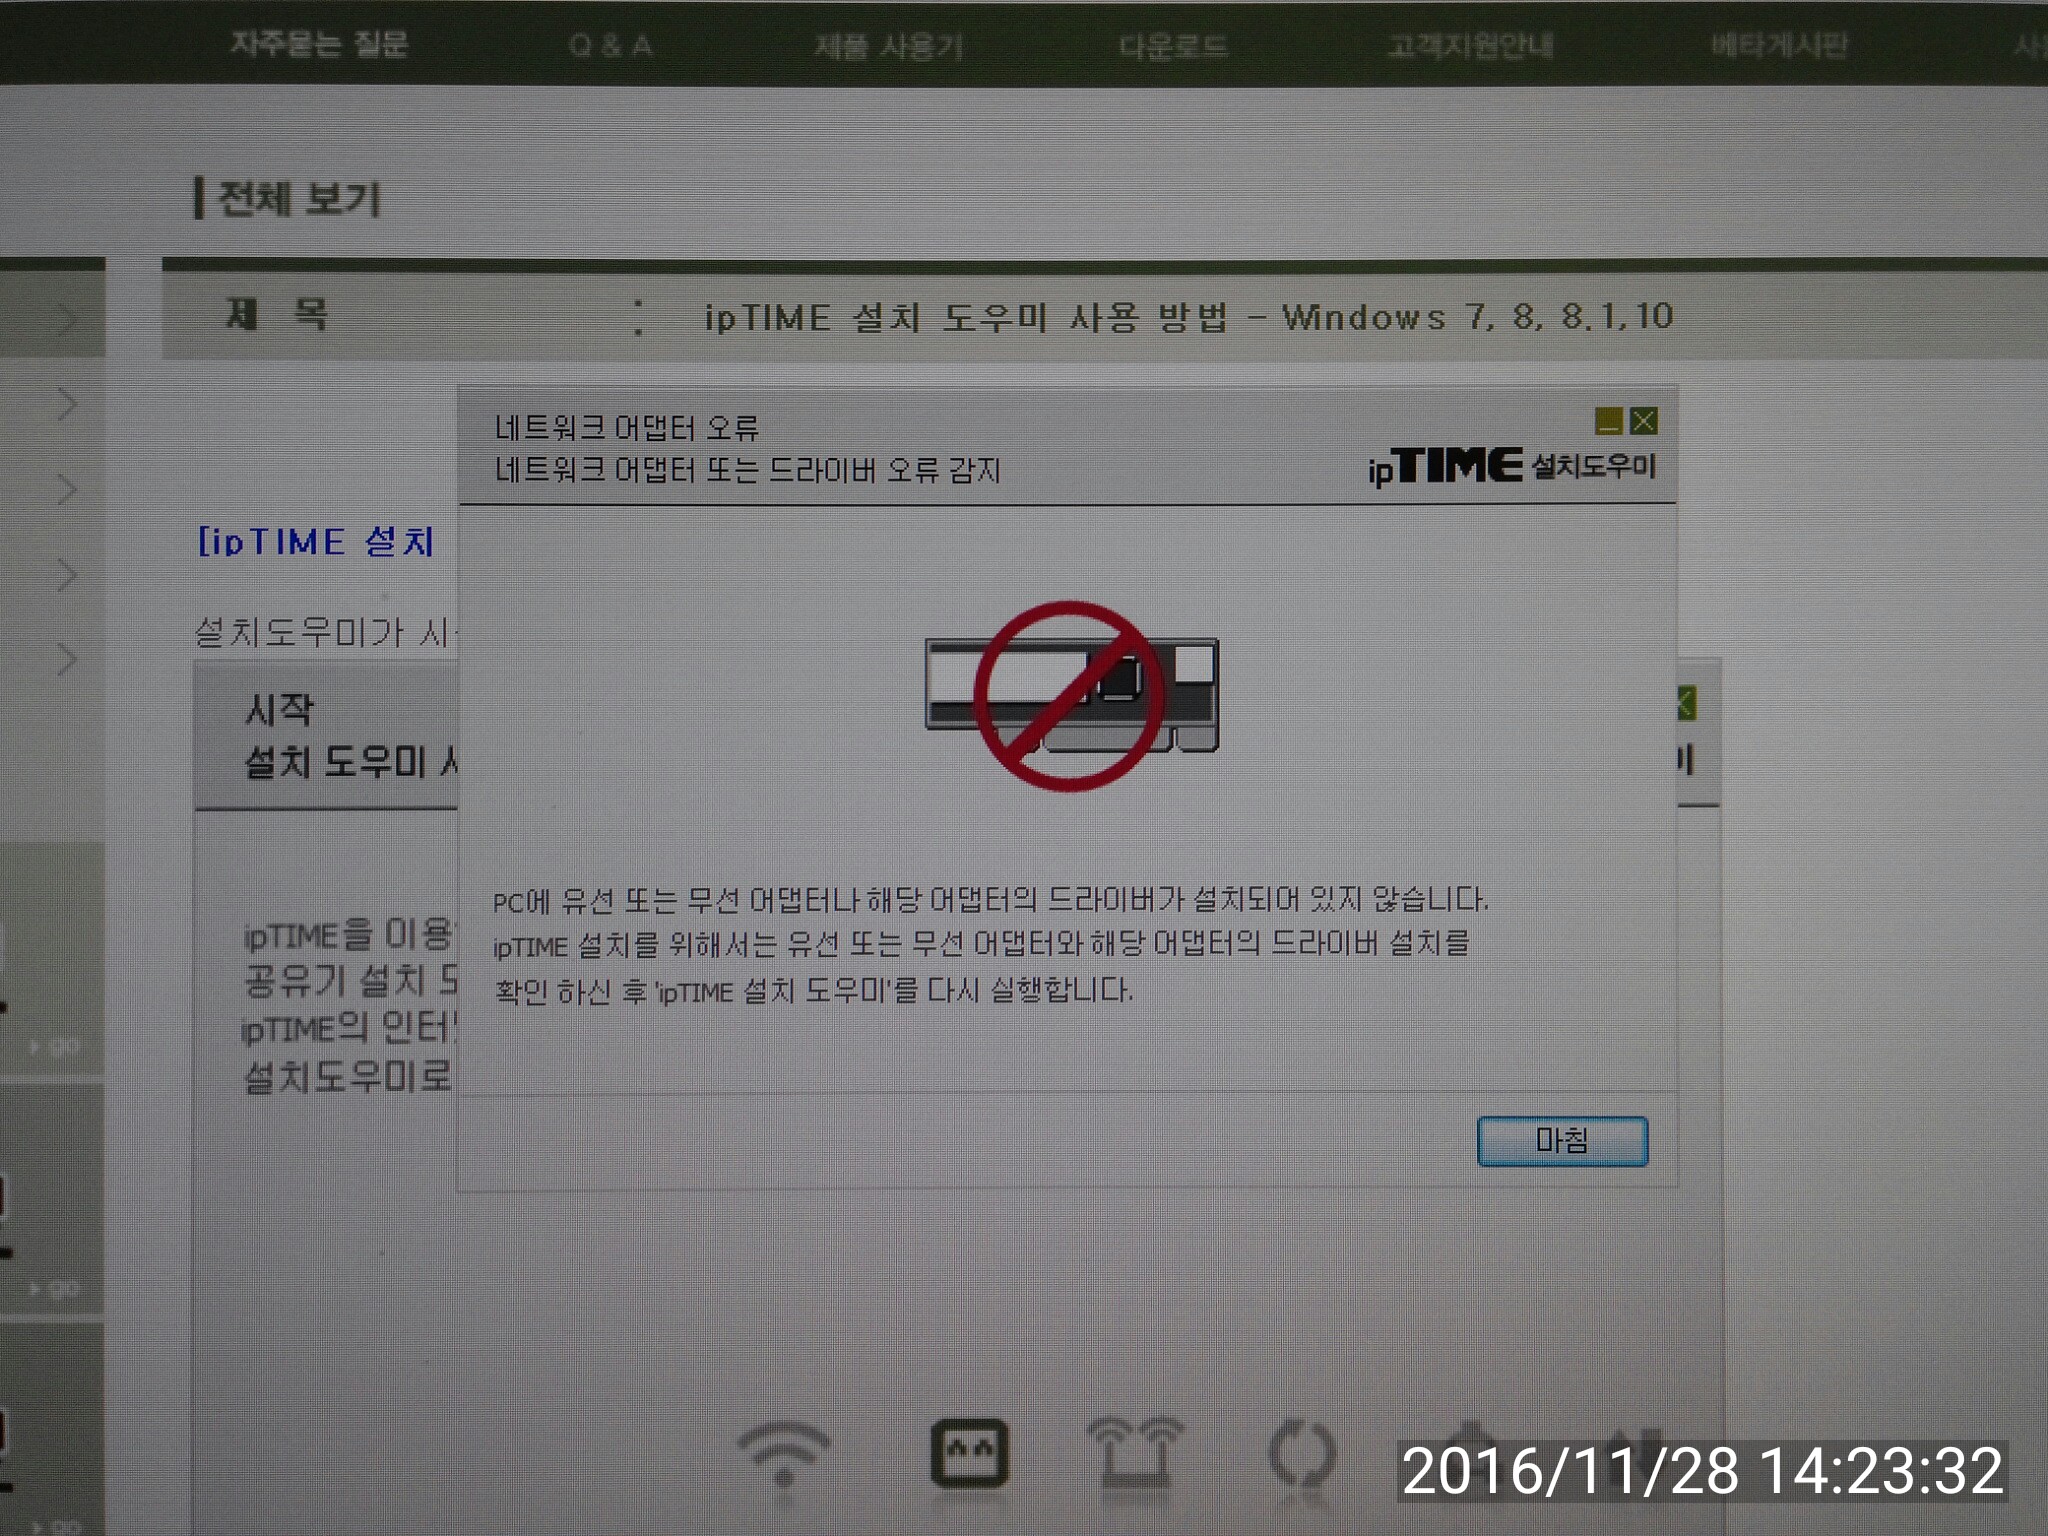This screenshot has height=1536, width=2048.
Task: Click the prohibited network card illustration
Action: [1071, 696]
